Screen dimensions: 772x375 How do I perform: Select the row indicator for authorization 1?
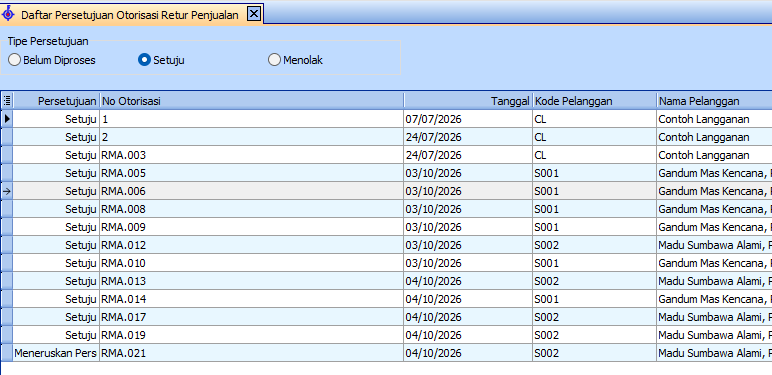[x=7, y=119]
